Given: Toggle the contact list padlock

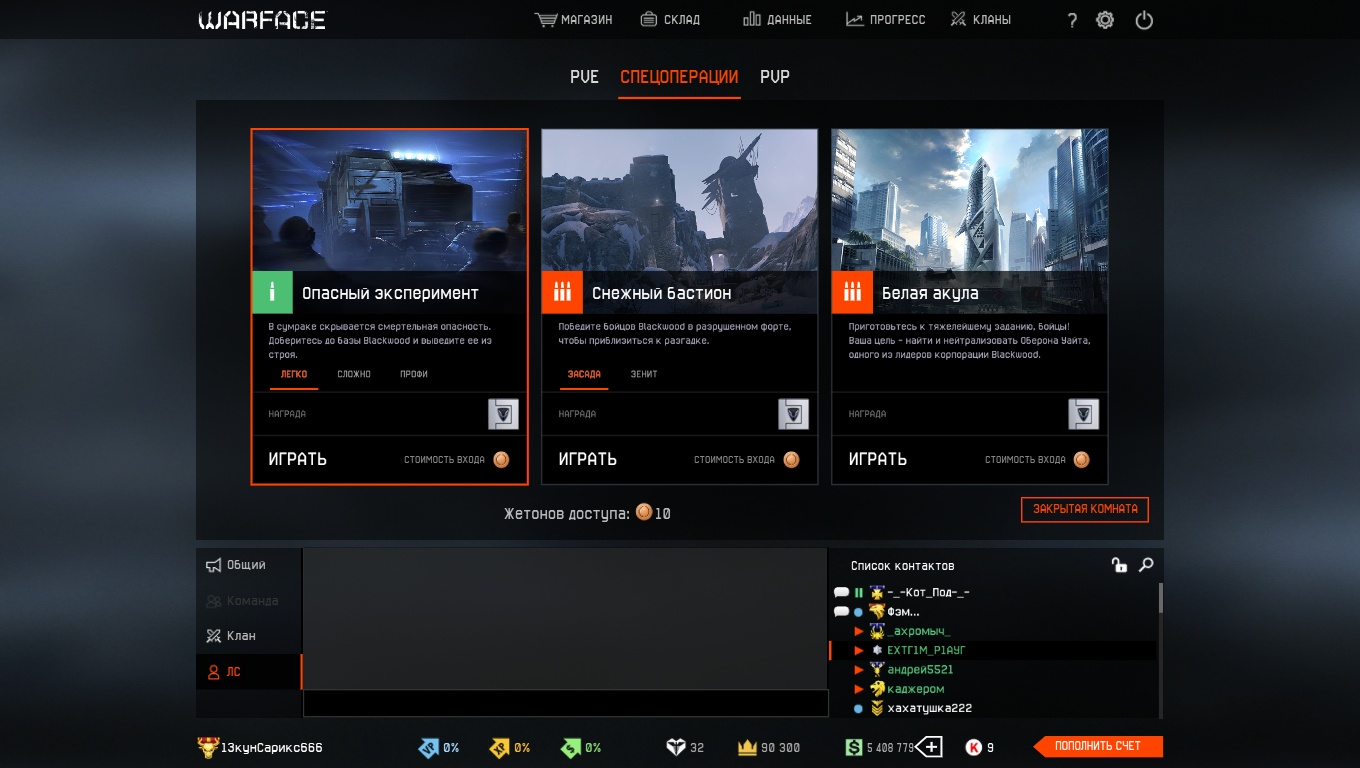Looking at the screenshot, I should [x=1119, y=565].
